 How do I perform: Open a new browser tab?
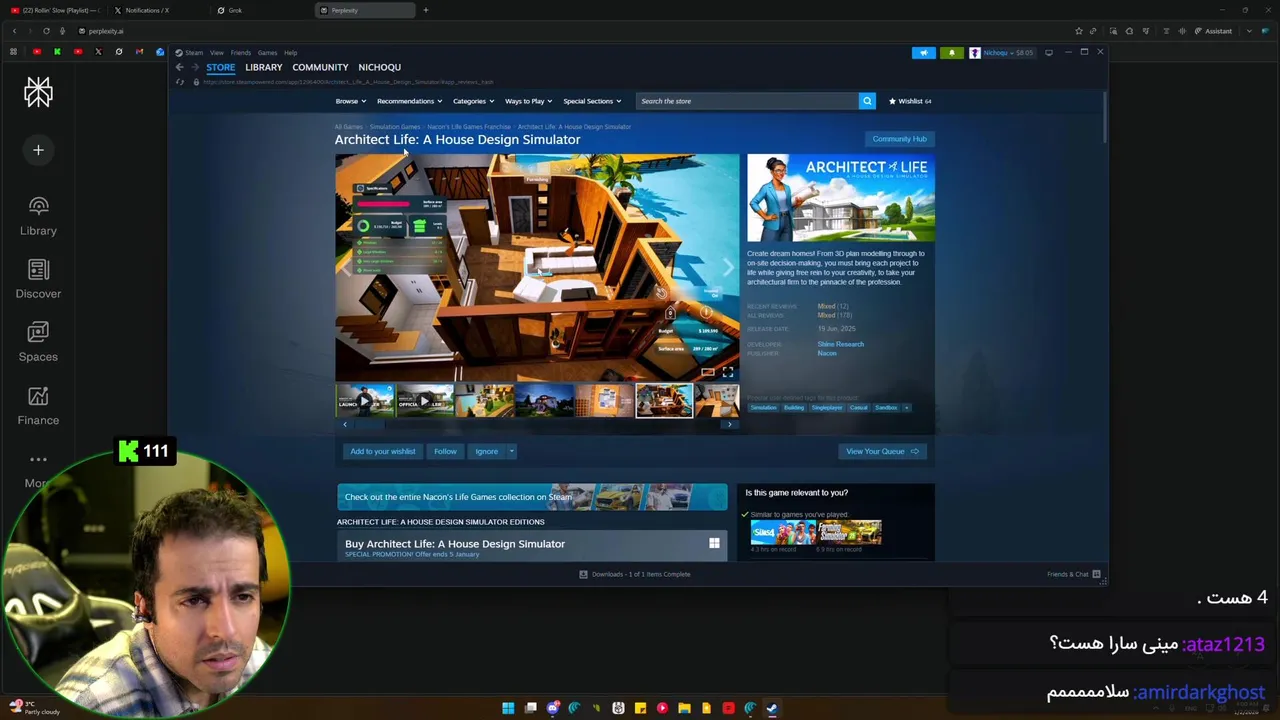tap(425, 10)
